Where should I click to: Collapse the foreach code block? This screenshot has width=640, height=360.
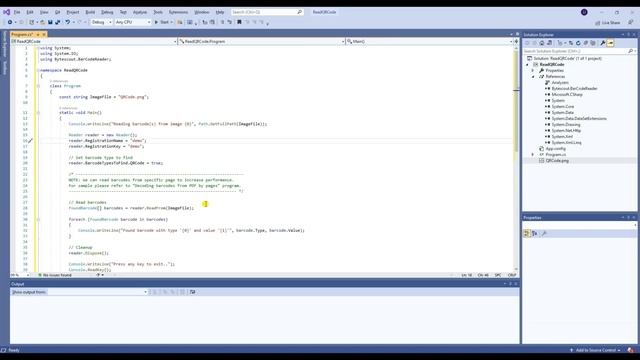(38, 219)
